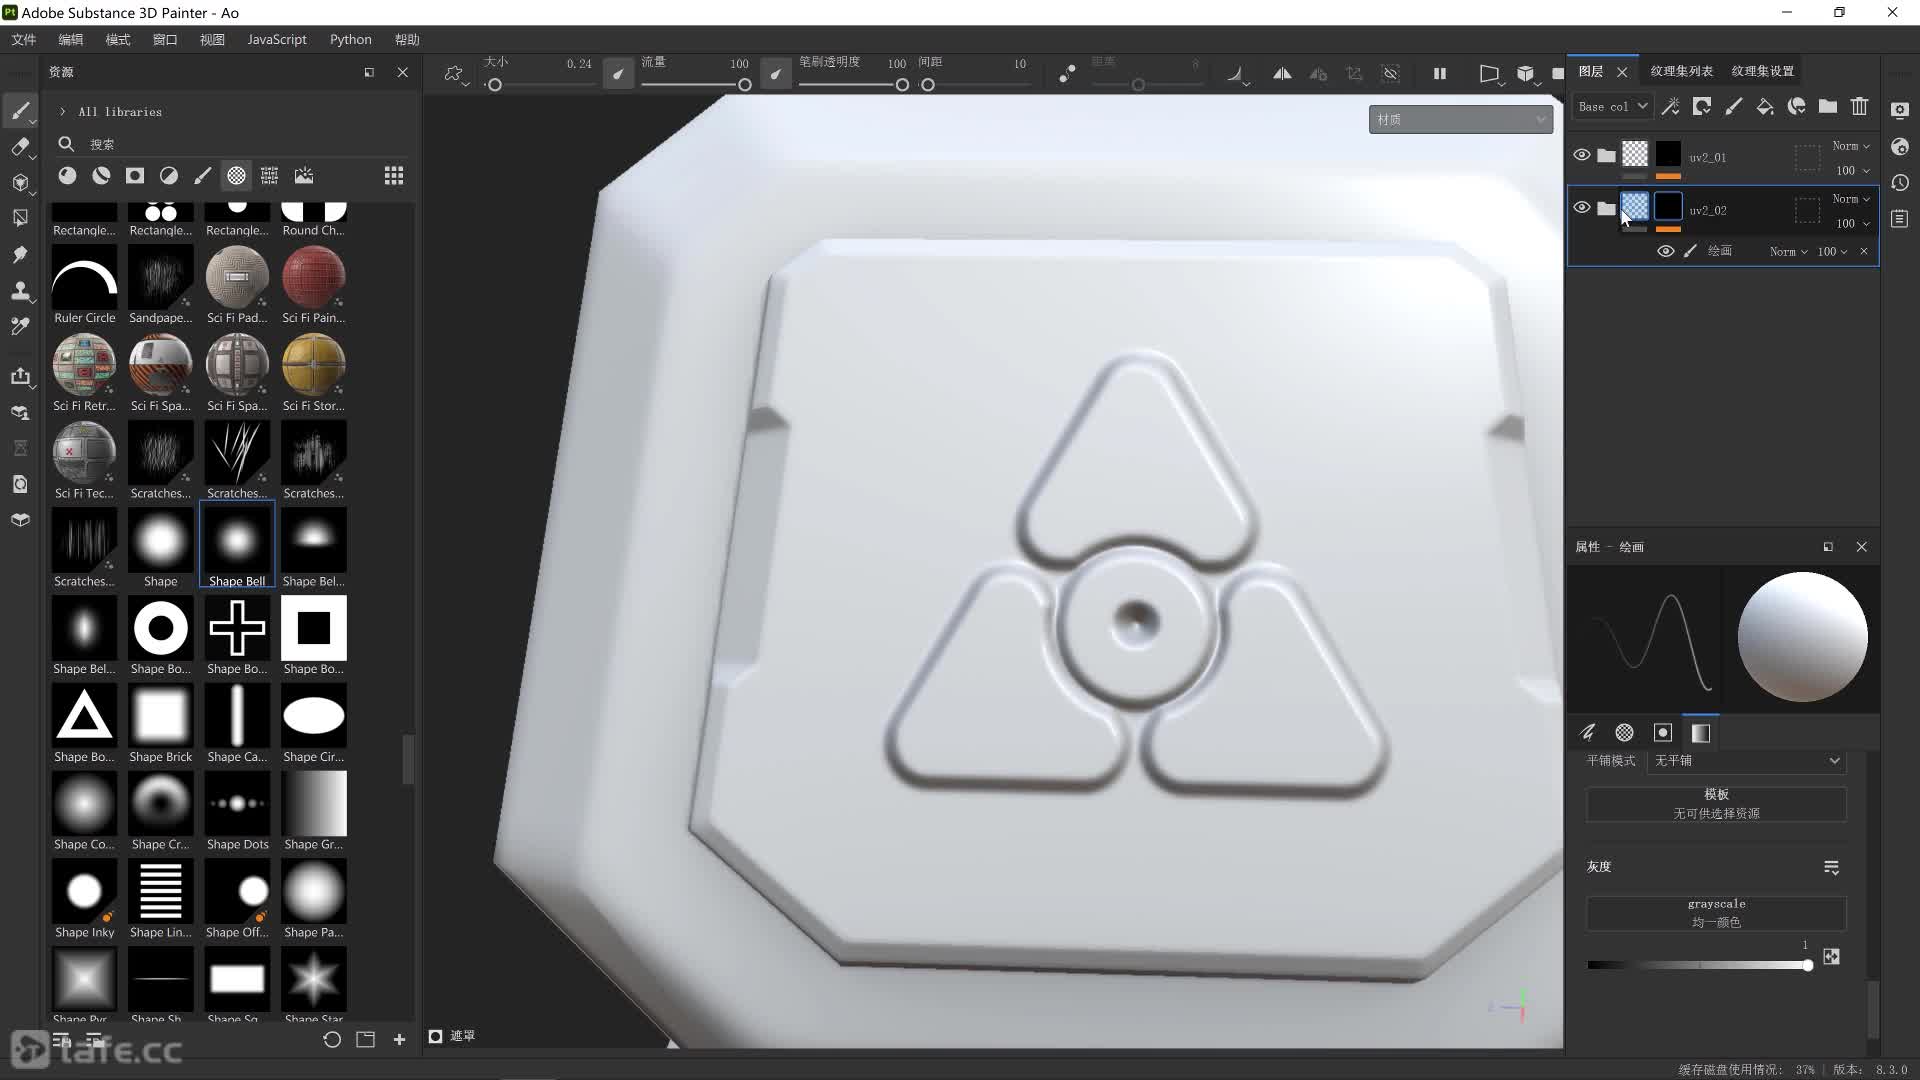Add a mask using the layers mask icon
This screenshot has height=1080, width=1920.
(1702, 106)
